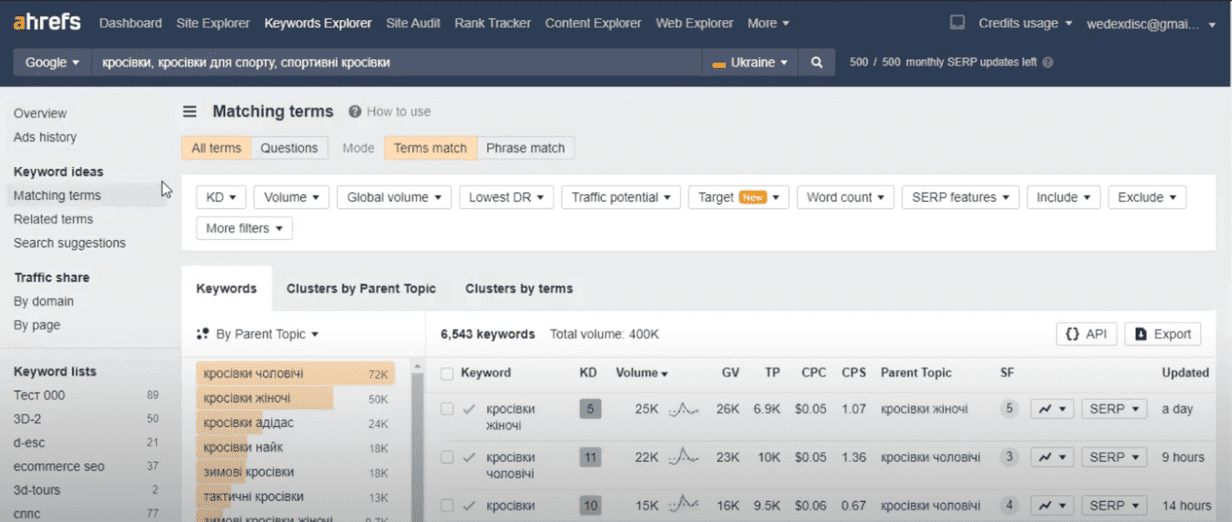Click SERP features badge 4

click(x=1010, y=505)
